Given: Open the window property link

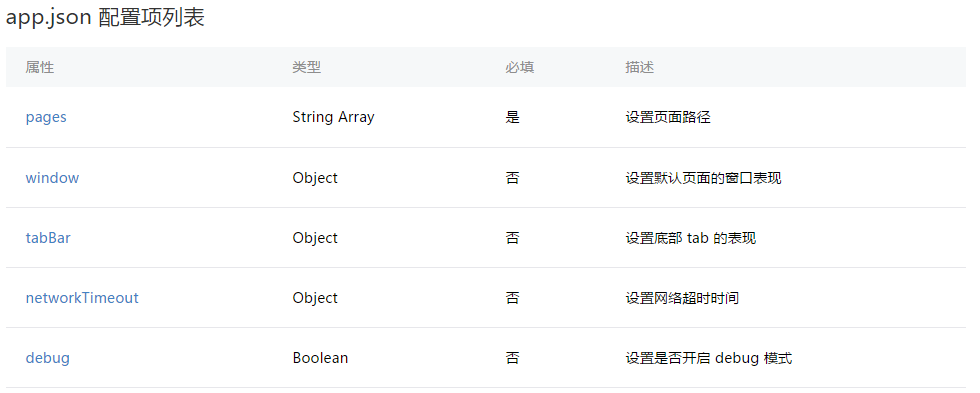Looking at the screenshot, I should [x=52, y=177].
